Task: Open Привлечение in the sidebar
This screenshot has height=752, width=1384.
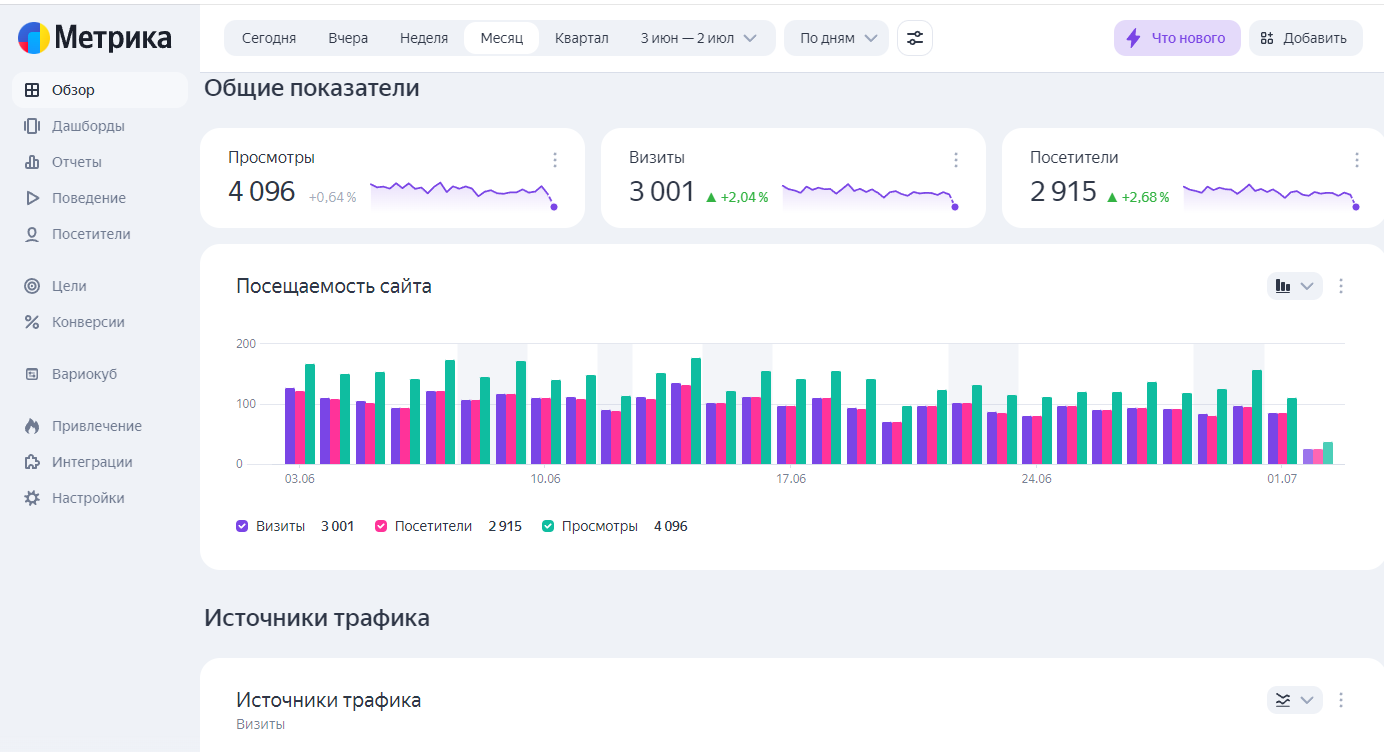Action: 97,425
